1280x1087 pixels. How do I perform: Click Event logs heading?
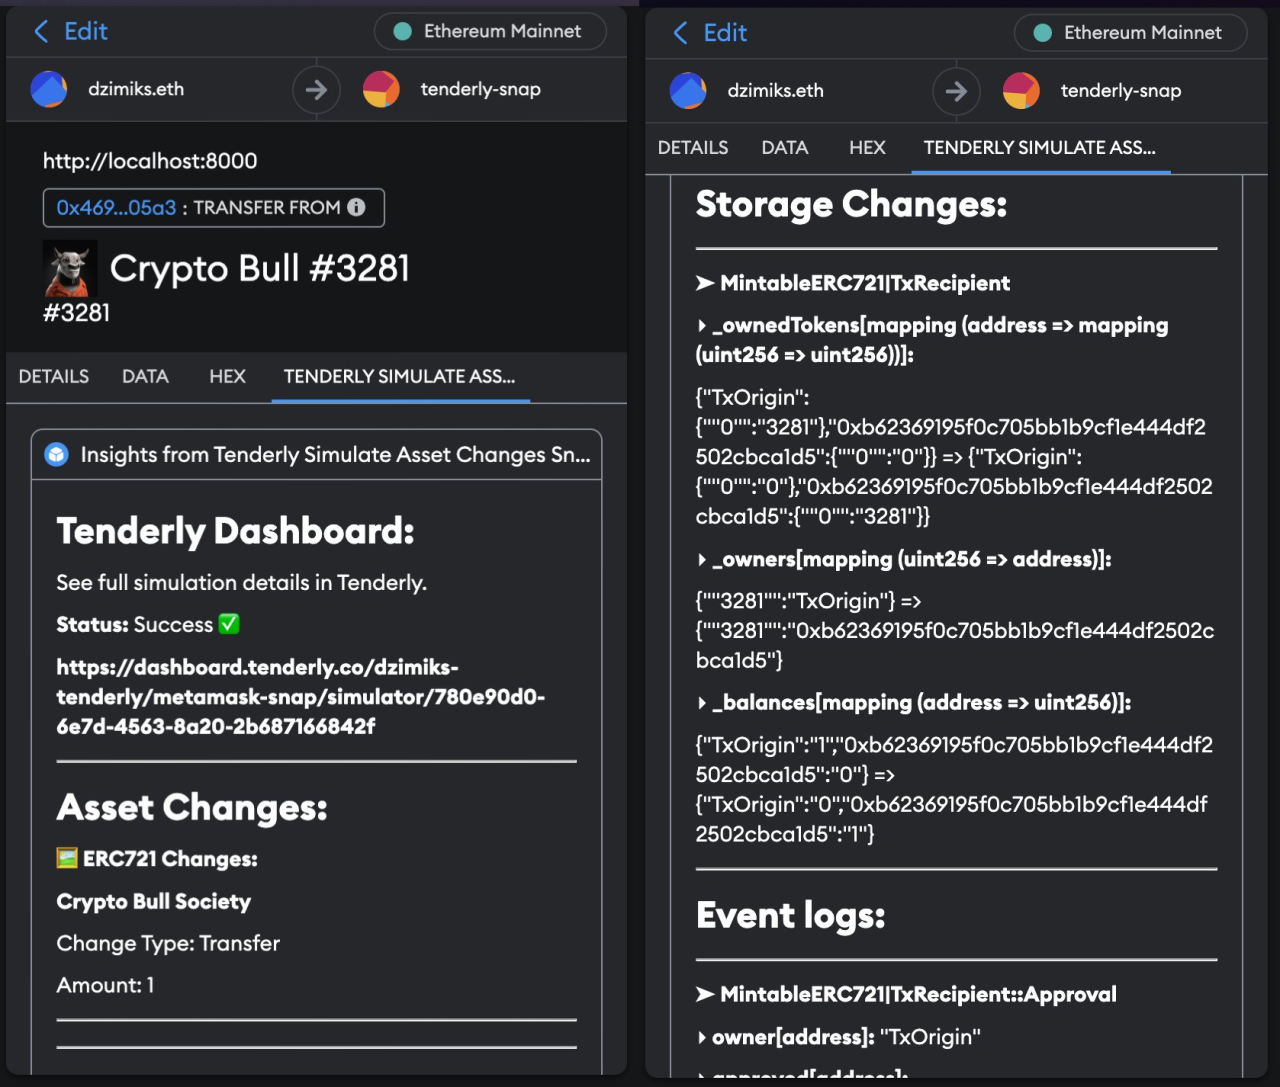point(790,915)
